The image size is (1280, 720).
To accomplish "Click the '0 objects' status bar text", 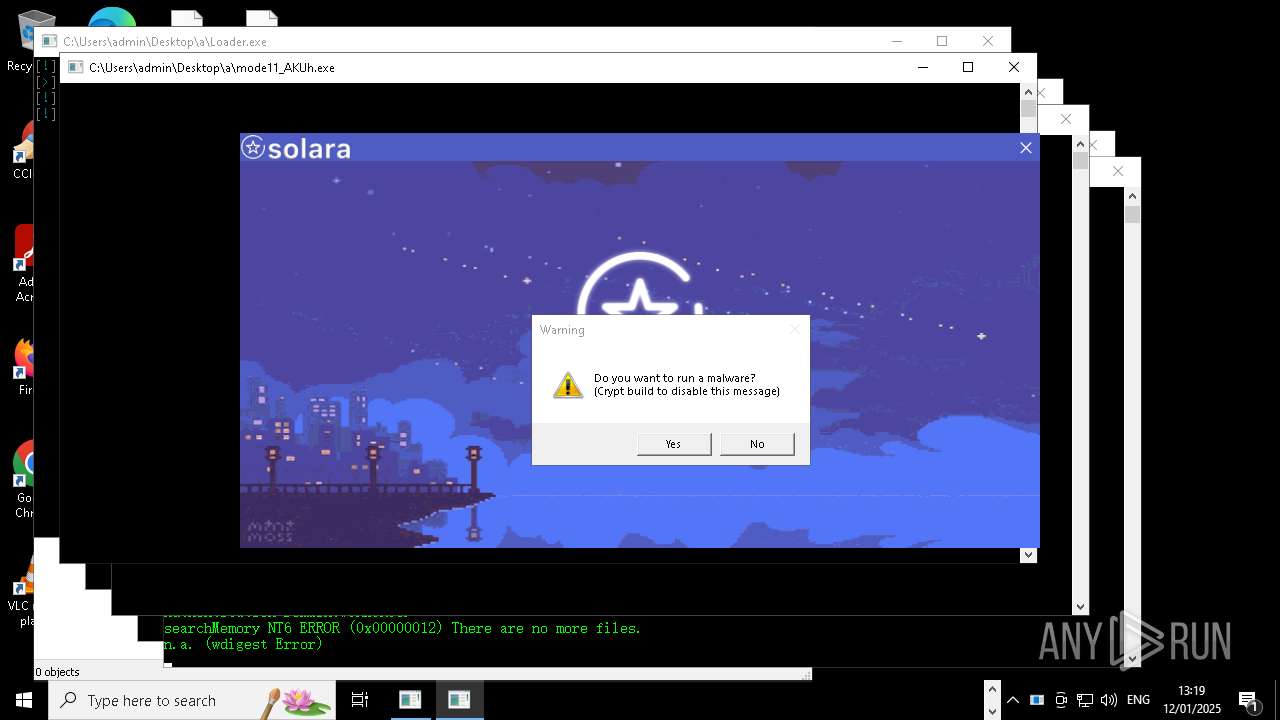I will [x=57, y=672].
